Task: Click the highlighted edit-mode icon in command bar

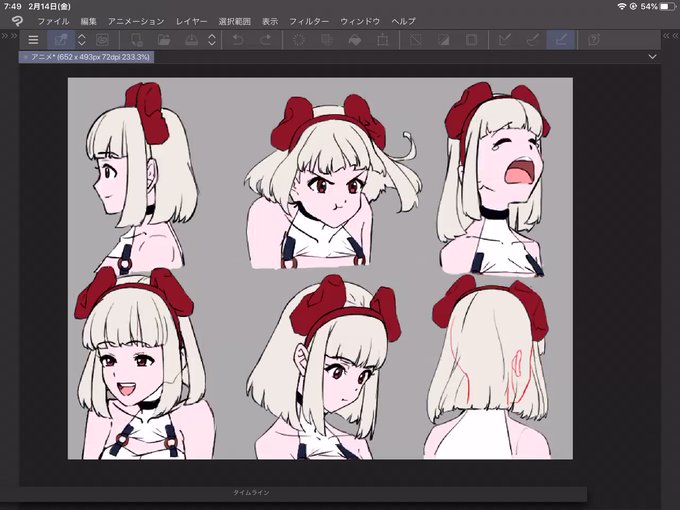Action: [61, 40]
